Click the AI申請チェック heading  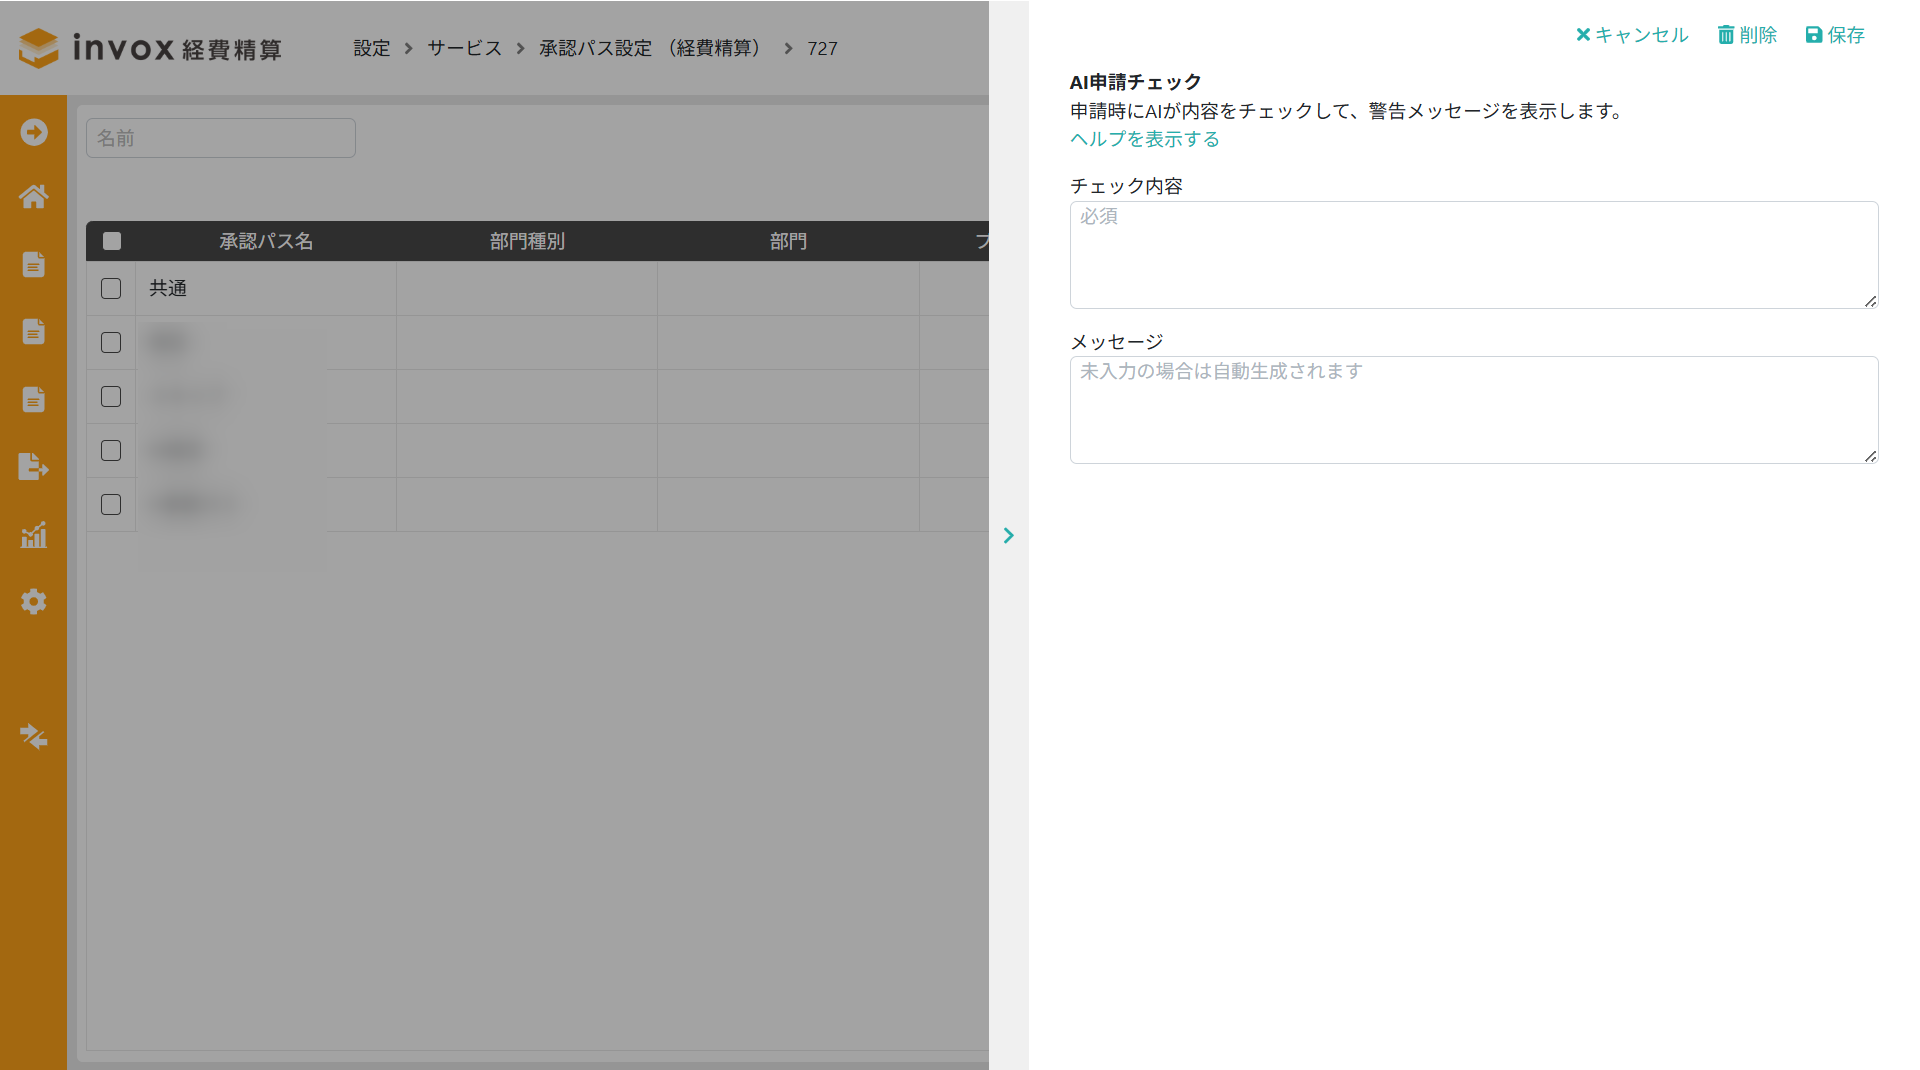pos(1136,82)
